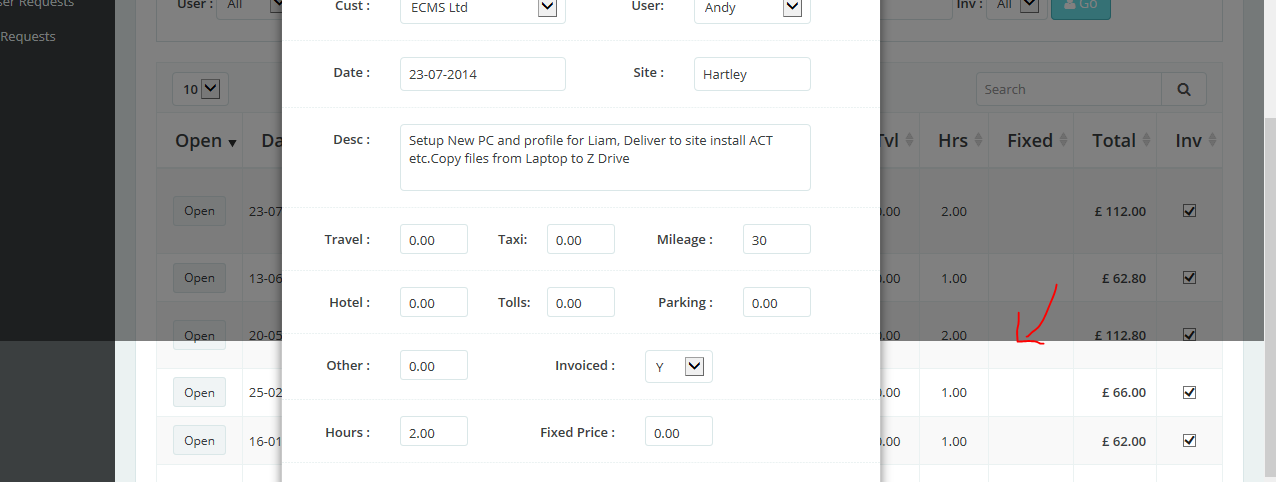1276x482 pixels.
Task: Click the search magnifier icon button
Action: (x=1184, y=89)
